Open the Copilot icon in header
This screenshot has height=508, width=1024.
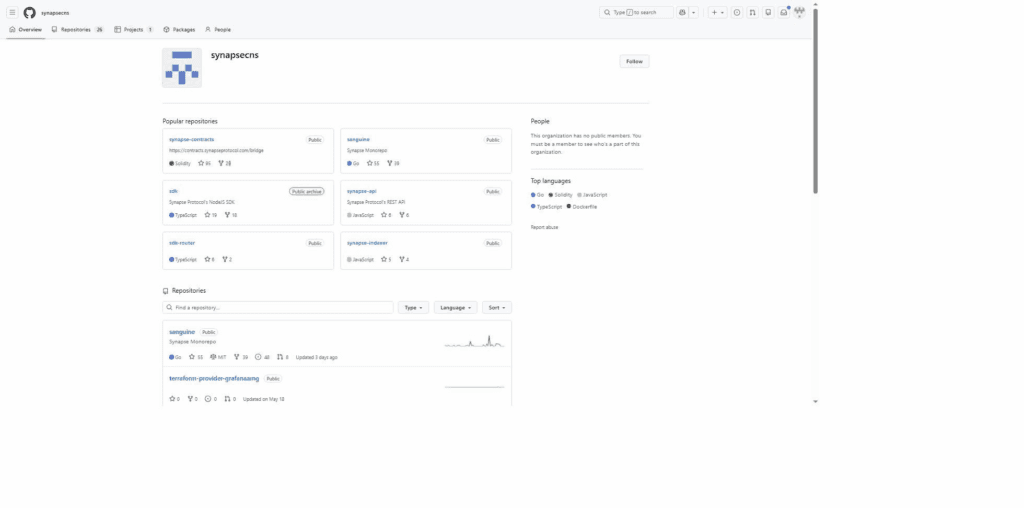point(682,12)
